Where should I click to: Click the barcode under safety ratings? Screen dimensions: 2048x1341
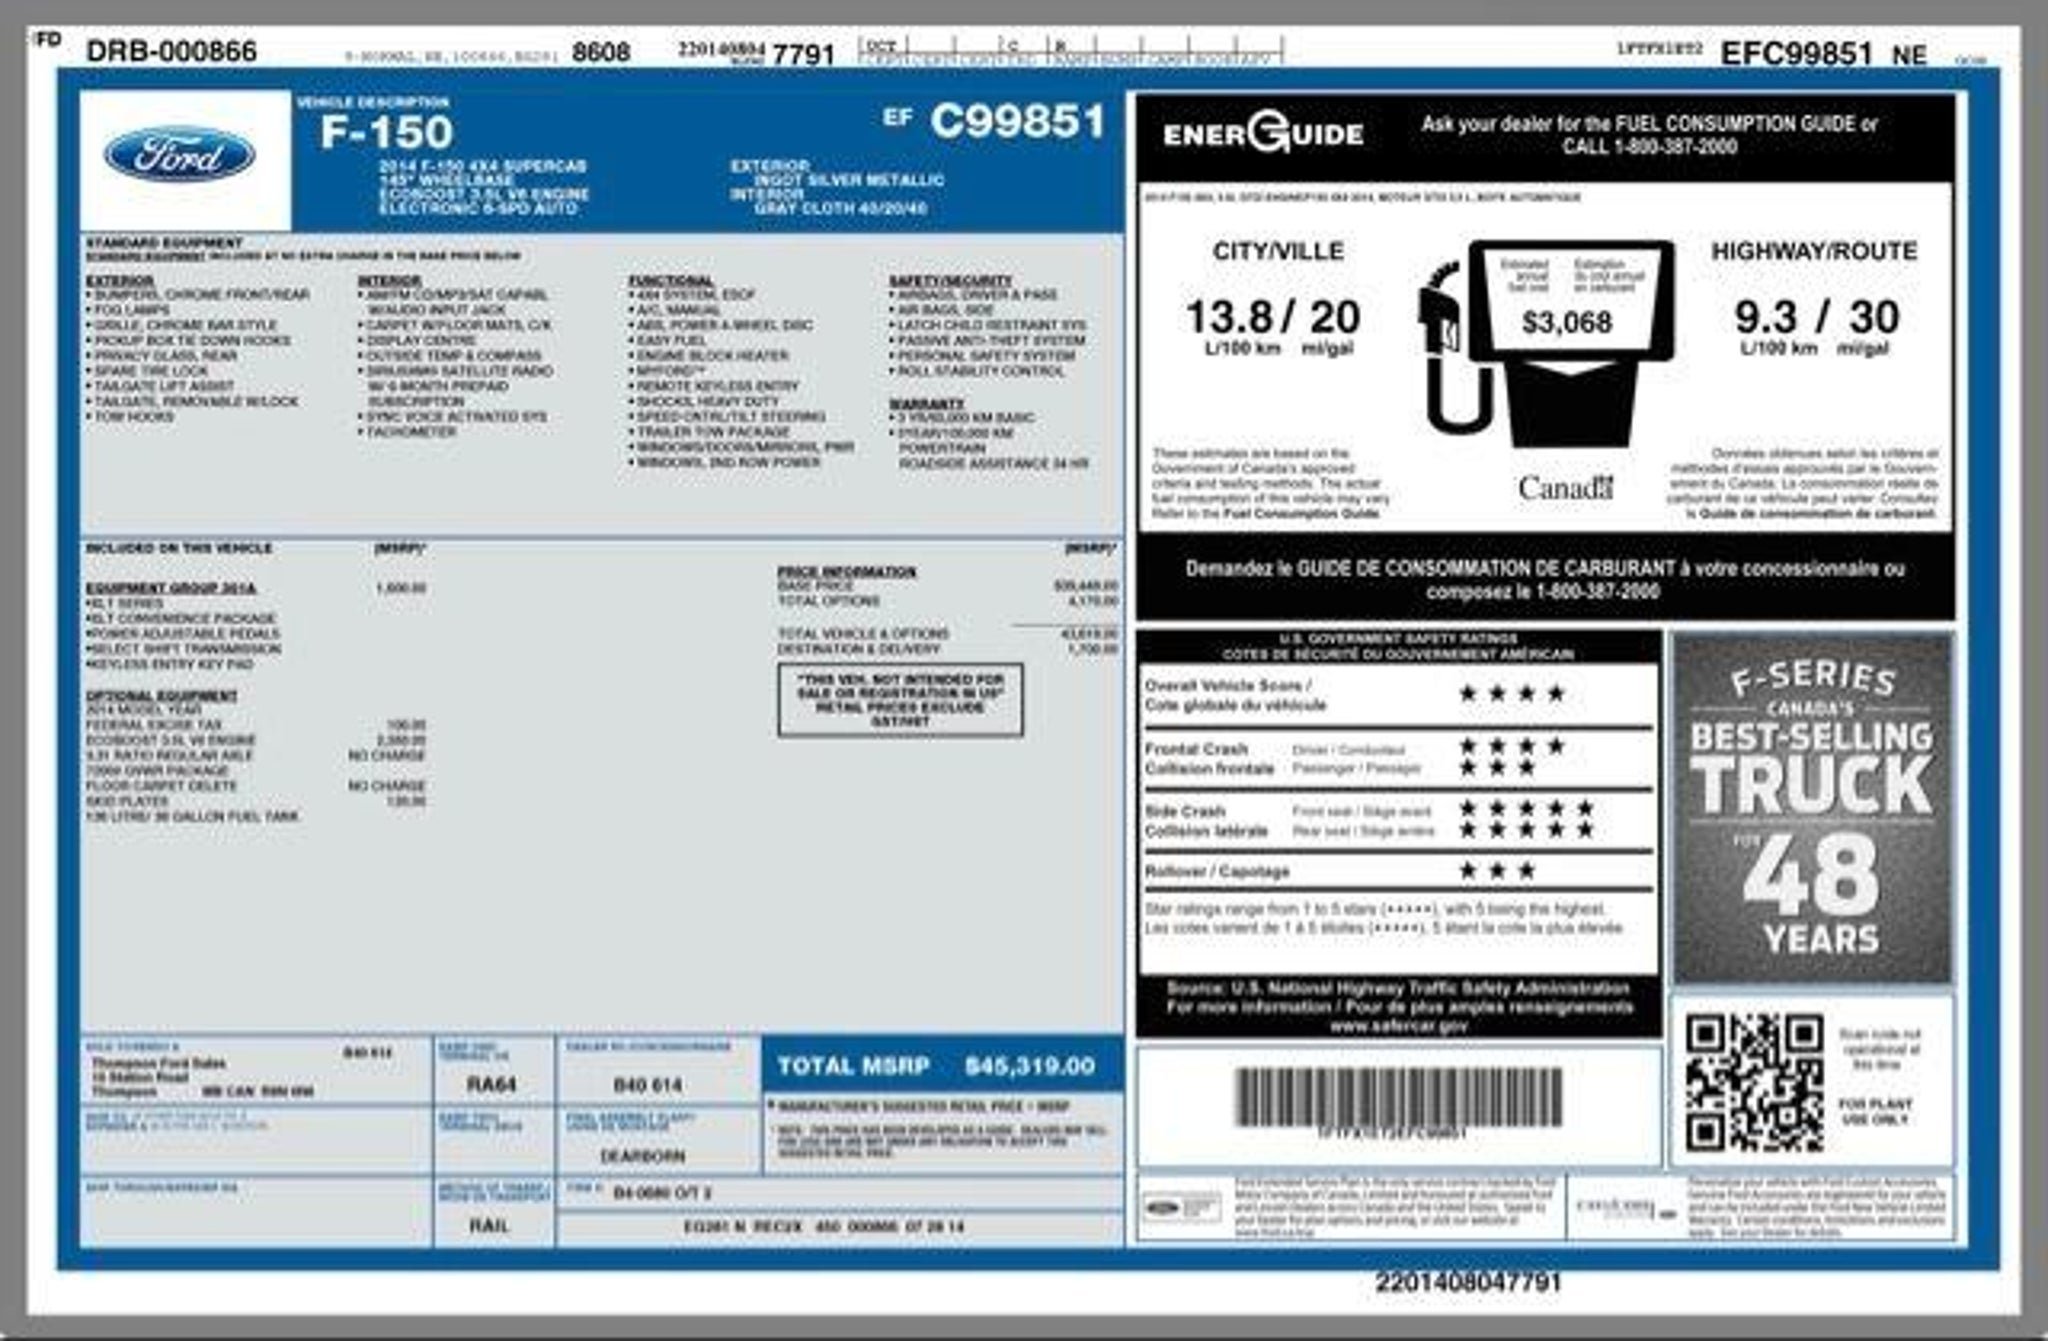pyautogui.click(x=1397, y=1099)
